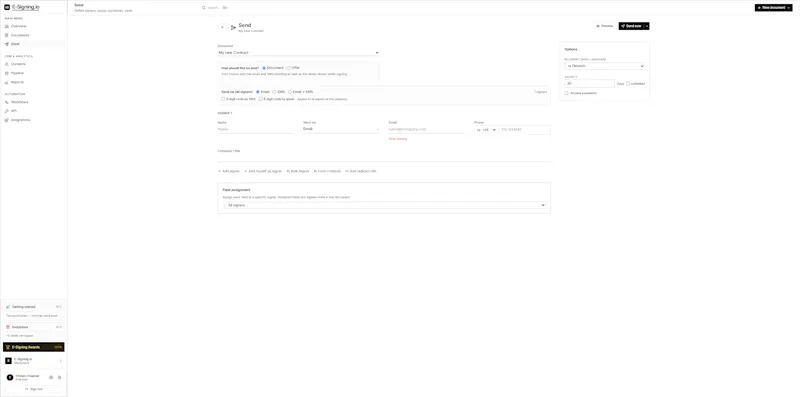Open the Send now split dropdown arrow

tap(647, 26)
